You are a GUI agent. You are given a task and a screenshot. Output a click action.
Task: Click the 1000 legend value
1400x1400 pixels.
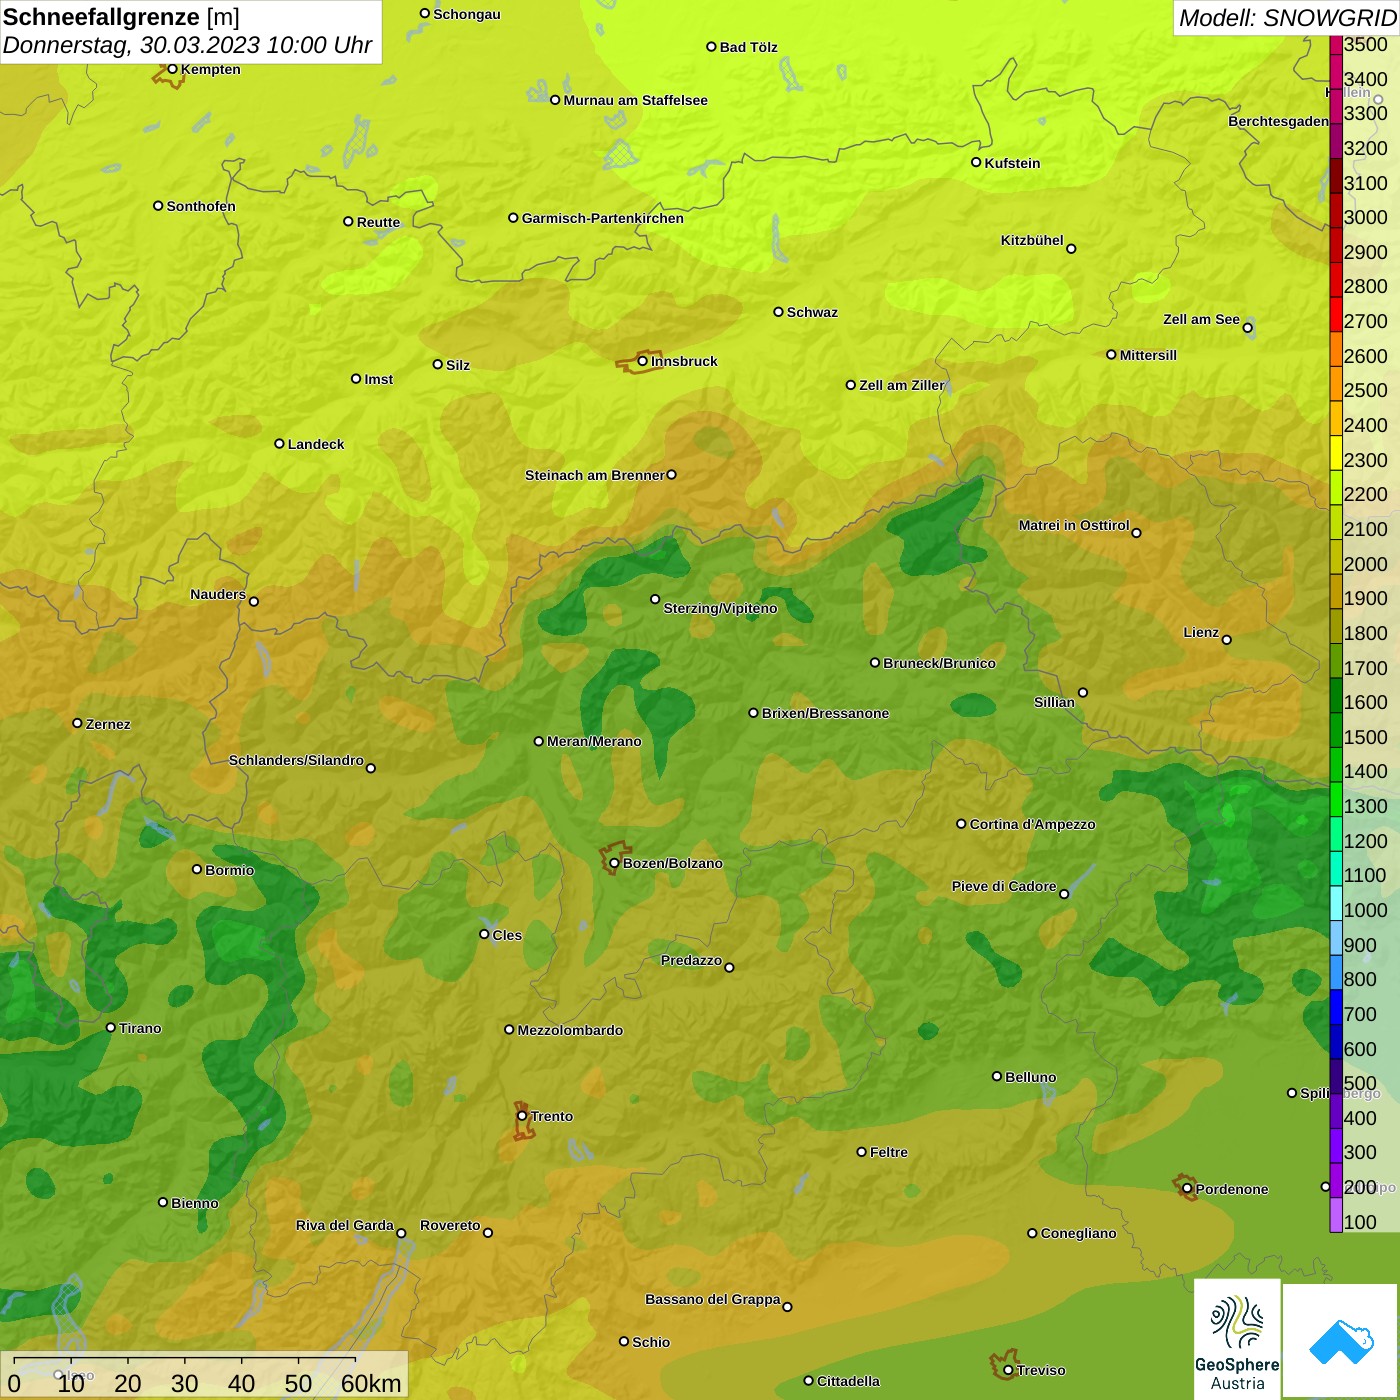pos(1365,910)
